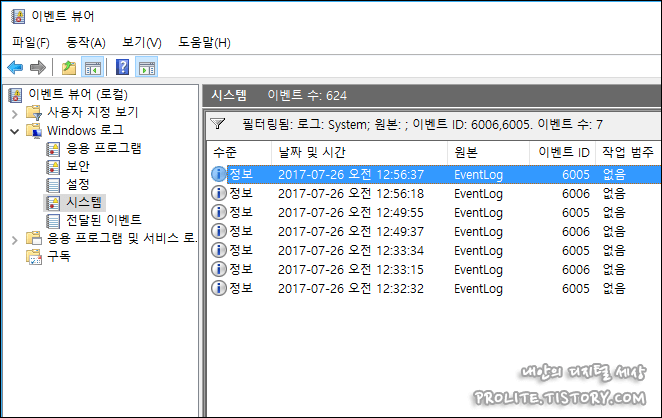Select the 12:49:55 event timestamp
Viewport: 662px width, 418px height.
coord(351,213)
